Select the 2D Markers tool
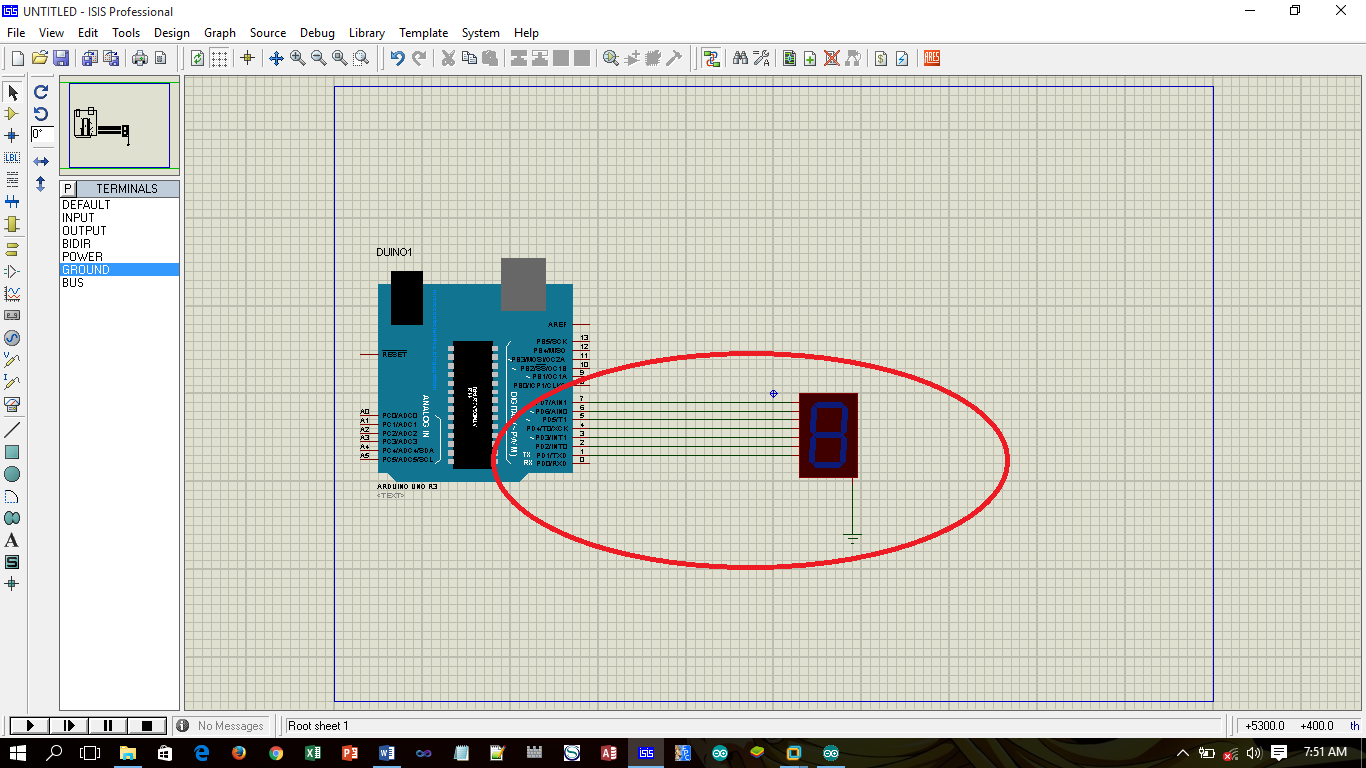The width and height of the screenshot is (1366, 768). (12, 583)
